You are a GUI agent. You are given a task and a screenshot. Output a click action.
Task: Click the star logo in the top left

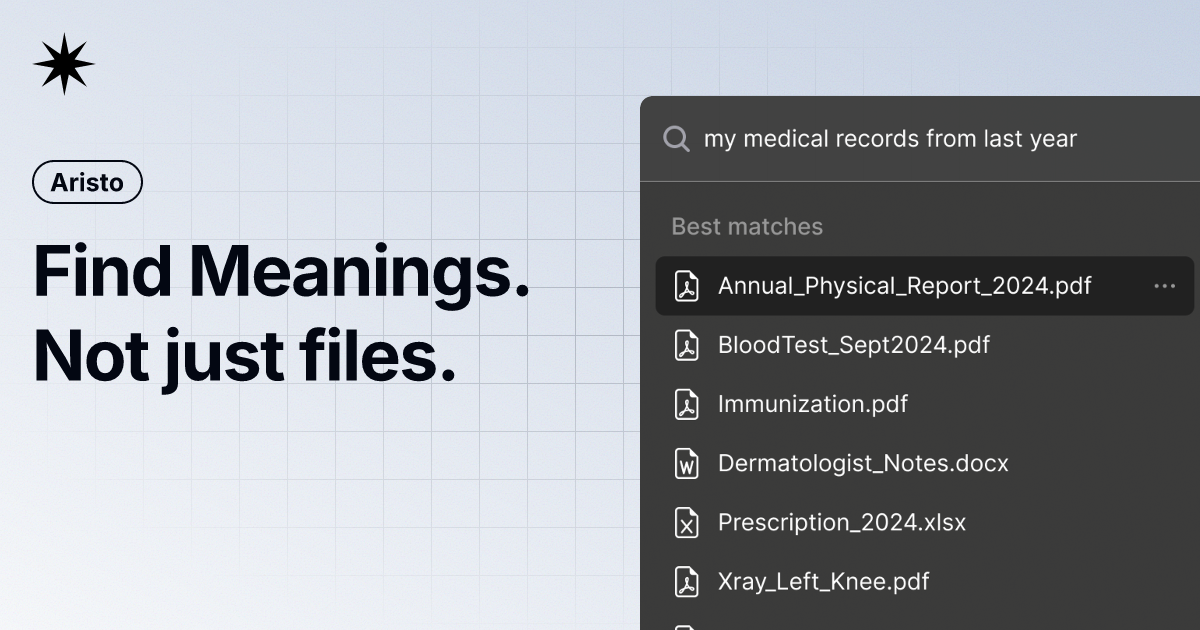63,63
